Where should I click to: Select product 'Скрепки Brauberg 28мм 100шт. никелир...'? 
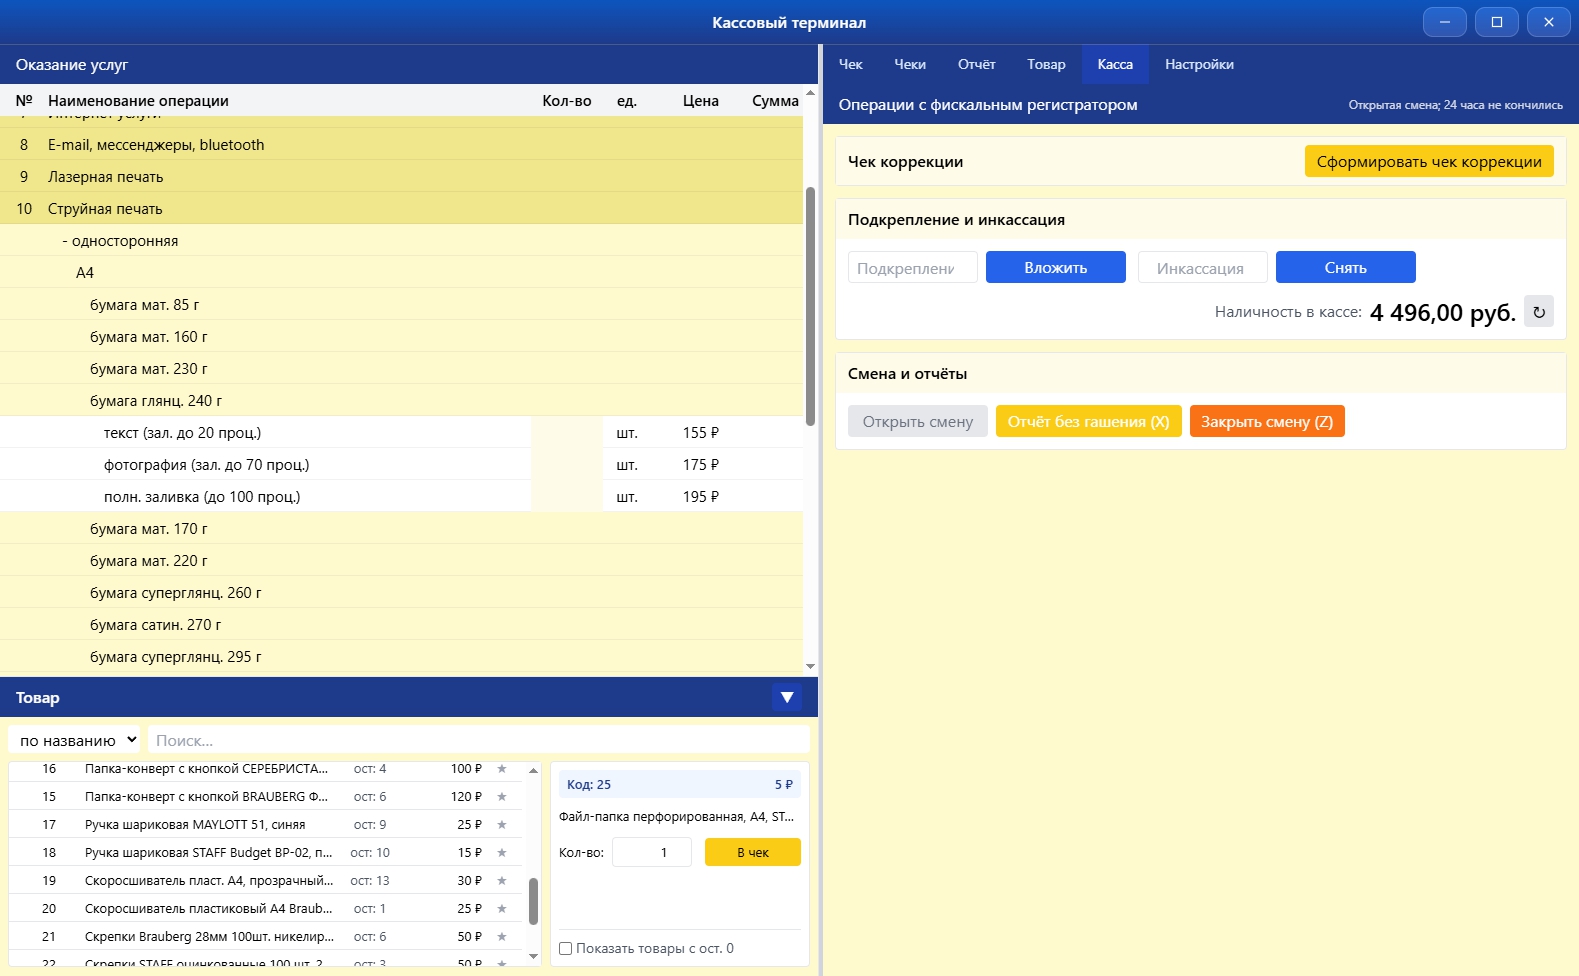point(266,937)
